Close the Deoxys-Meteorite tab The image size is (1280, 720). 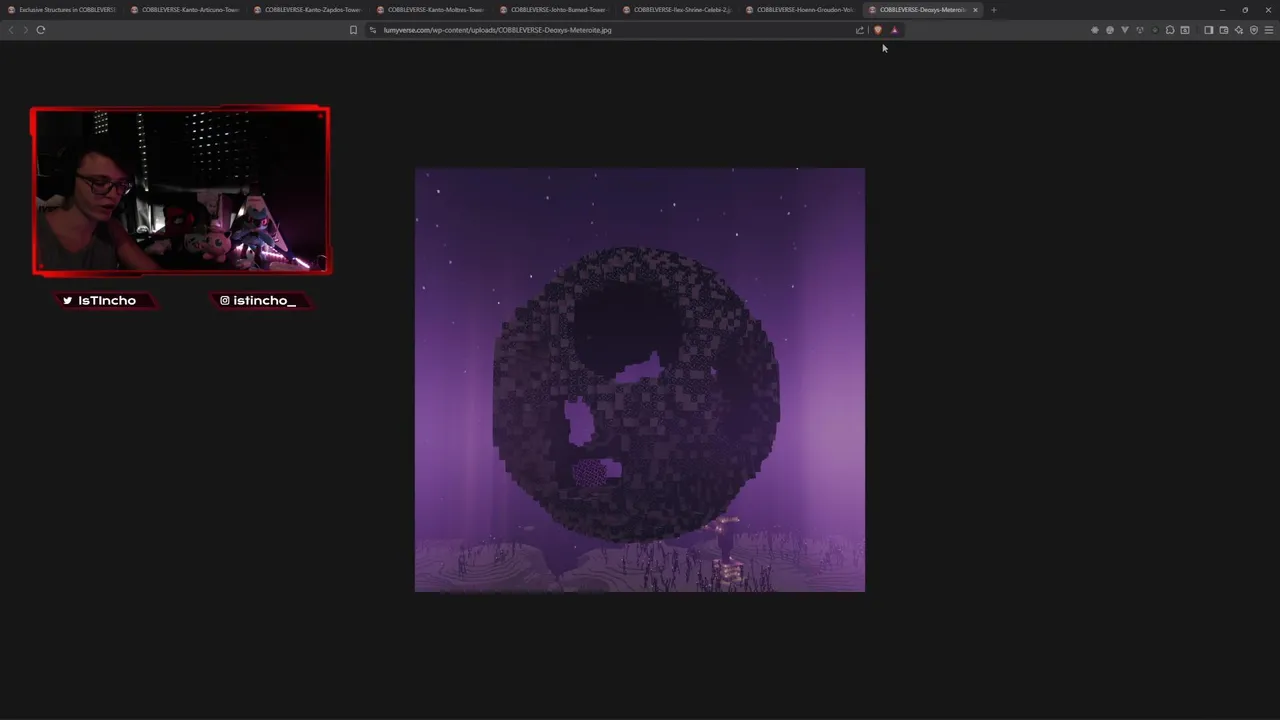pyautogui.click(x=975, y=10)
